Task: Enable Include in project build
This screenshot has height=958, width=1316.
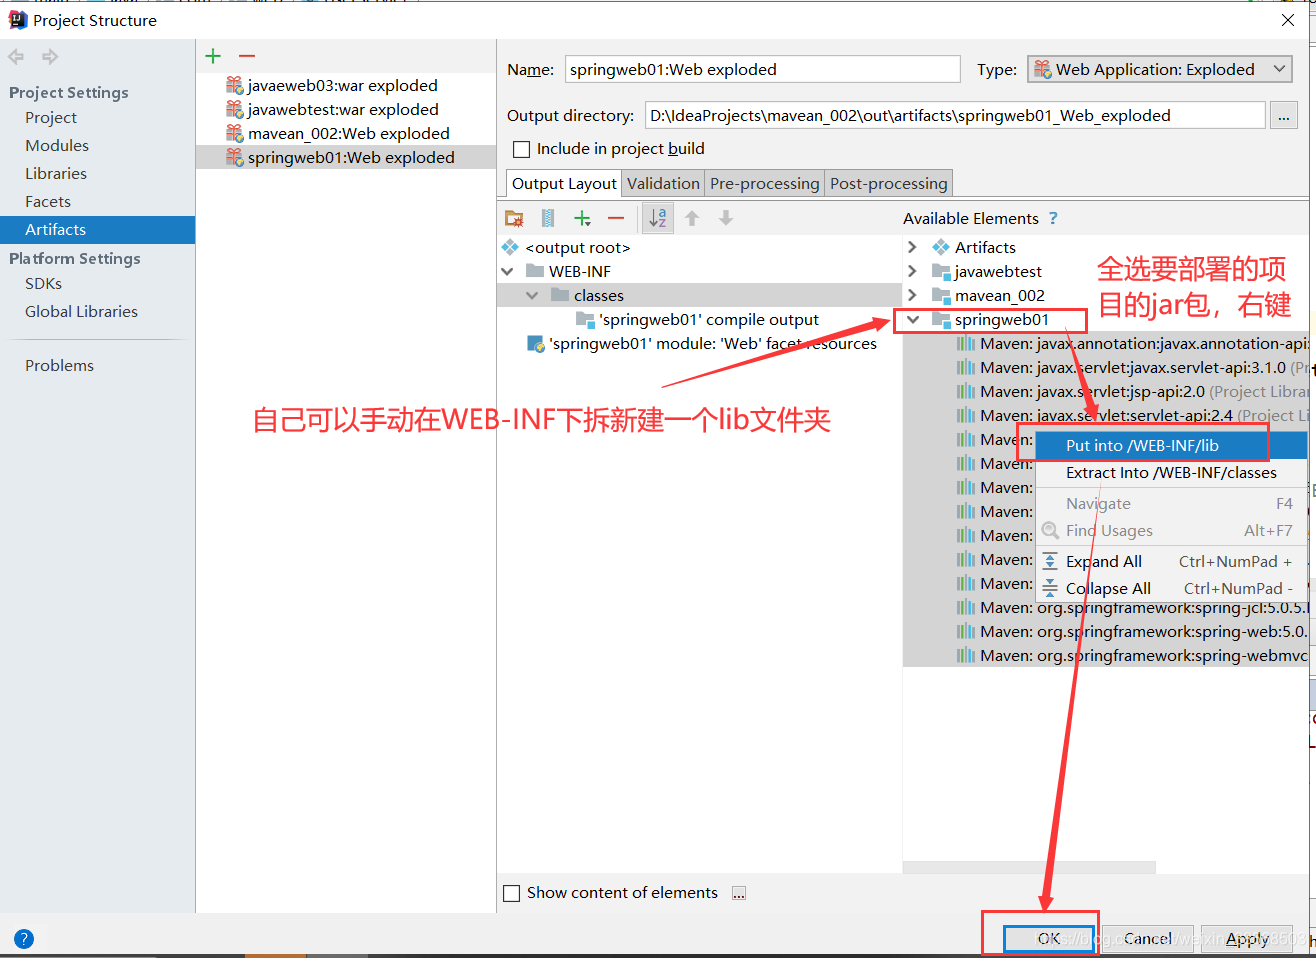Action: [521, 148]
